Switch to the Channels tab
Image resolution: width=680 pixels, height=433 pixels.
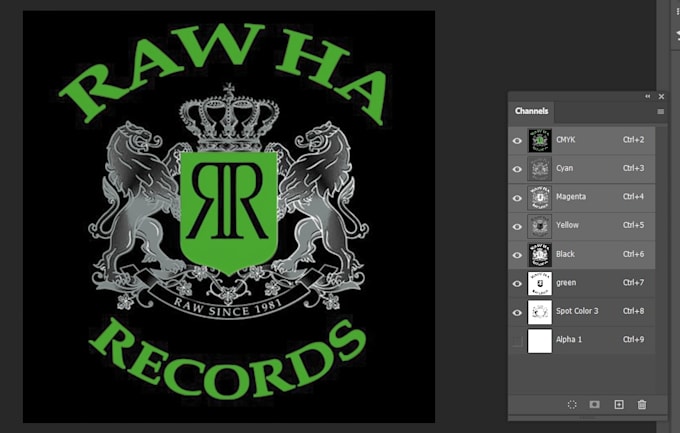531,111
